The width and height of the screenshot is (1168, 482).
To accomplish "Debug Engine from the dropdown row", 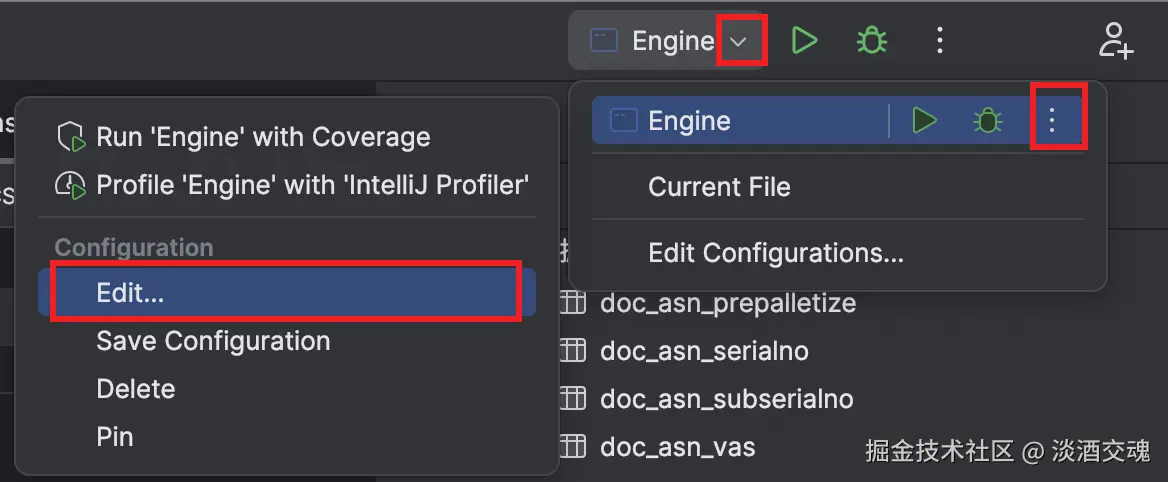I will [x=988, y=121].
